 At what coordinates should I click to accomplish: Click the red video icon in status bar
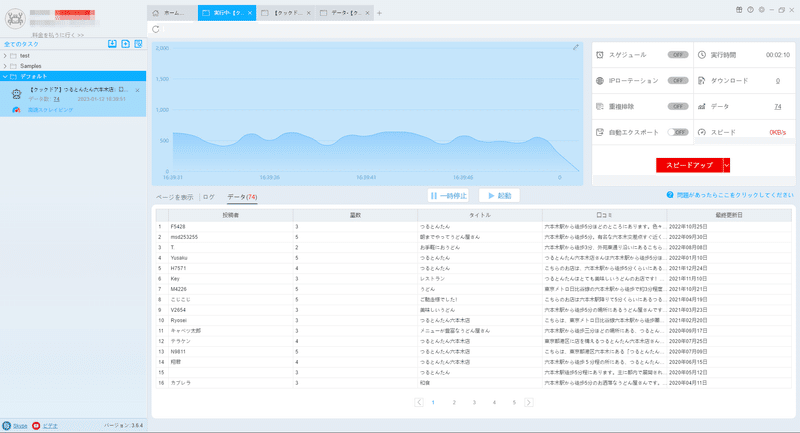pyautogui.click(x=36, y=425)
